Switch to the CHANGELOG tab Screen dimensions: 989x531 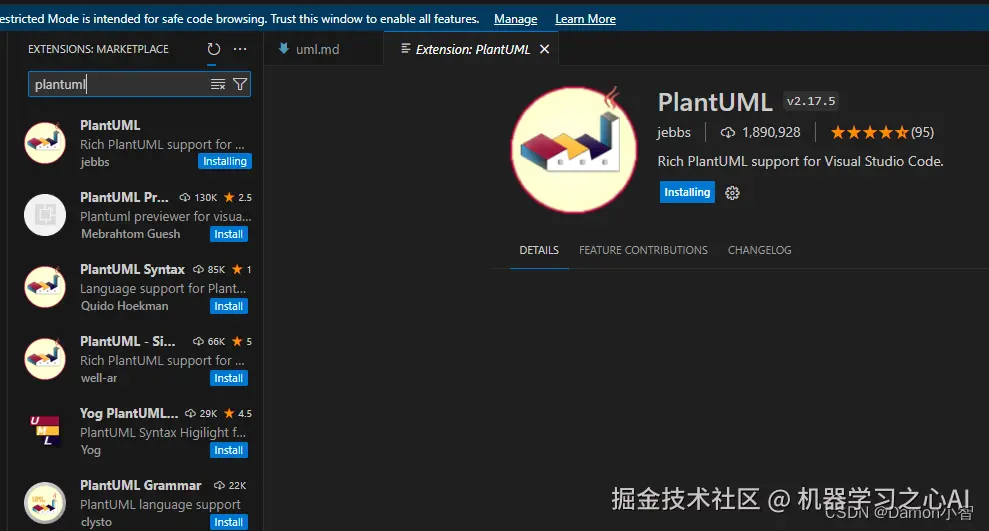coord(759,250)
